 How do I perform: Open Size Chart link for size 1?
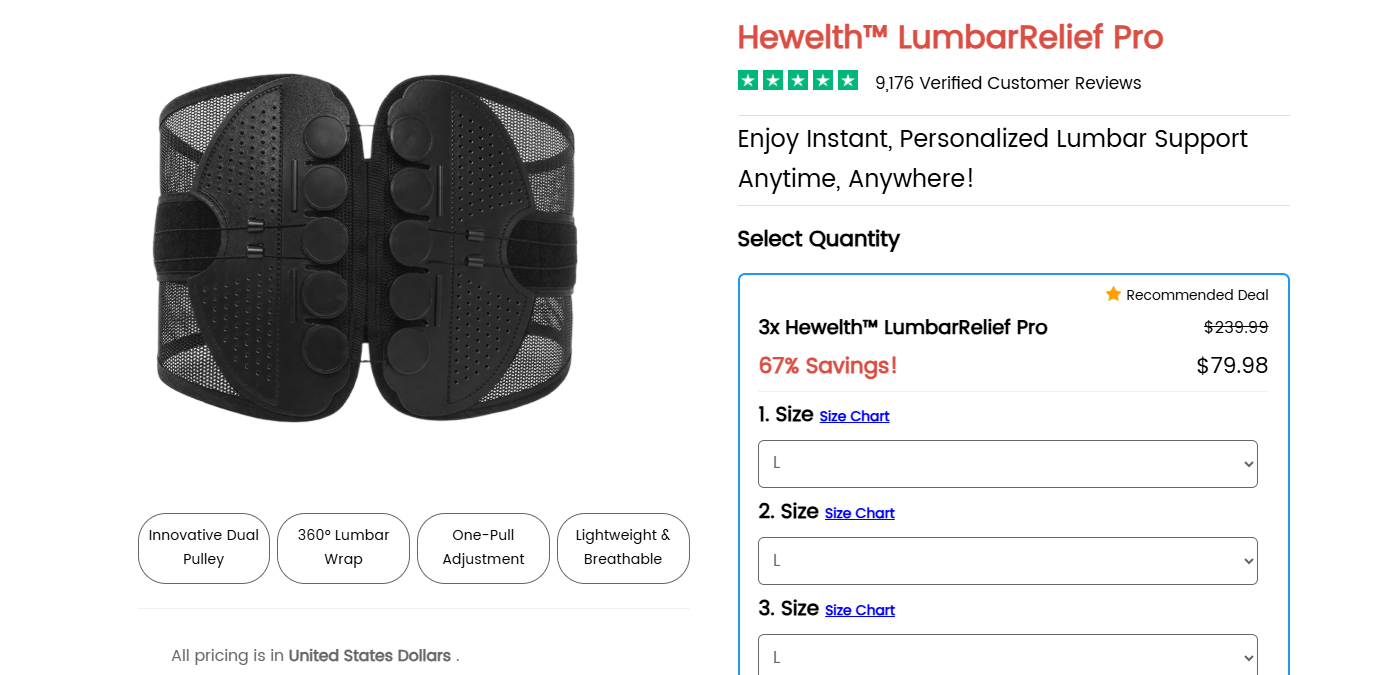(854, 416)
